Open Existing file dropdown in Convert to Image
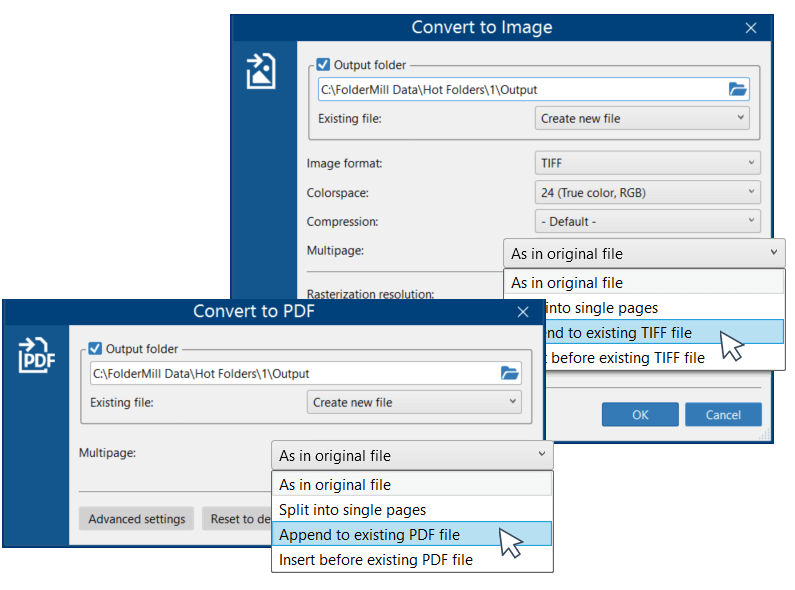 tap(642, 118)
